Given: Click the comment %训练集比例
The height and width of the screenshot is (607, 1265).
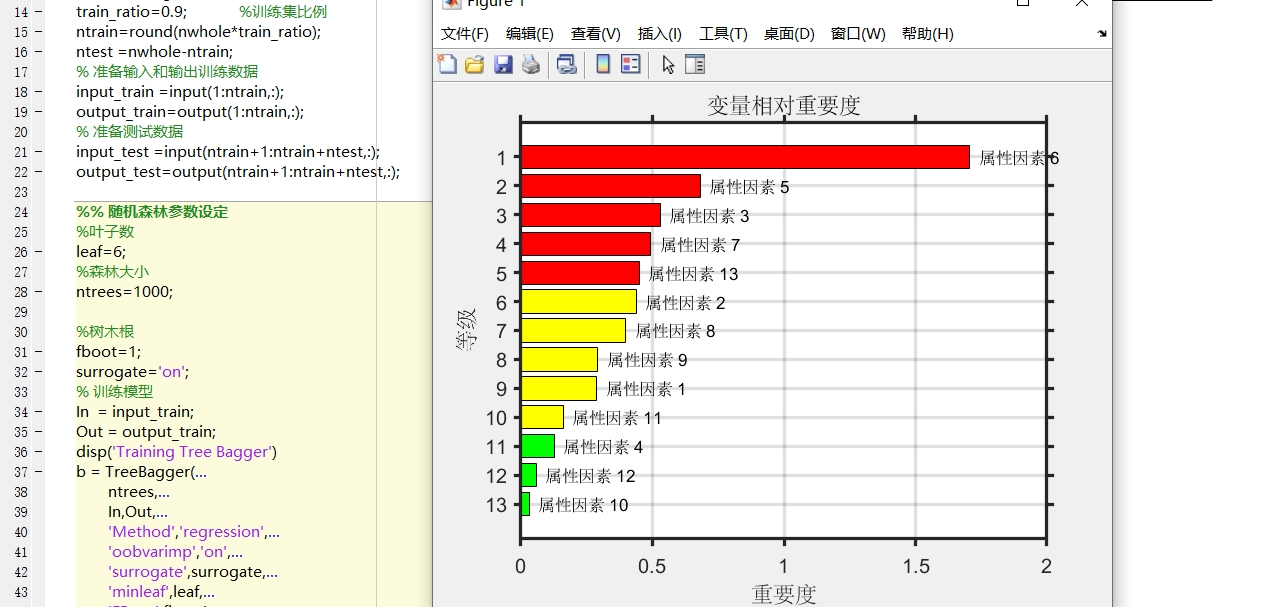Looking at the screenshot, I should [x=283, y=12].
